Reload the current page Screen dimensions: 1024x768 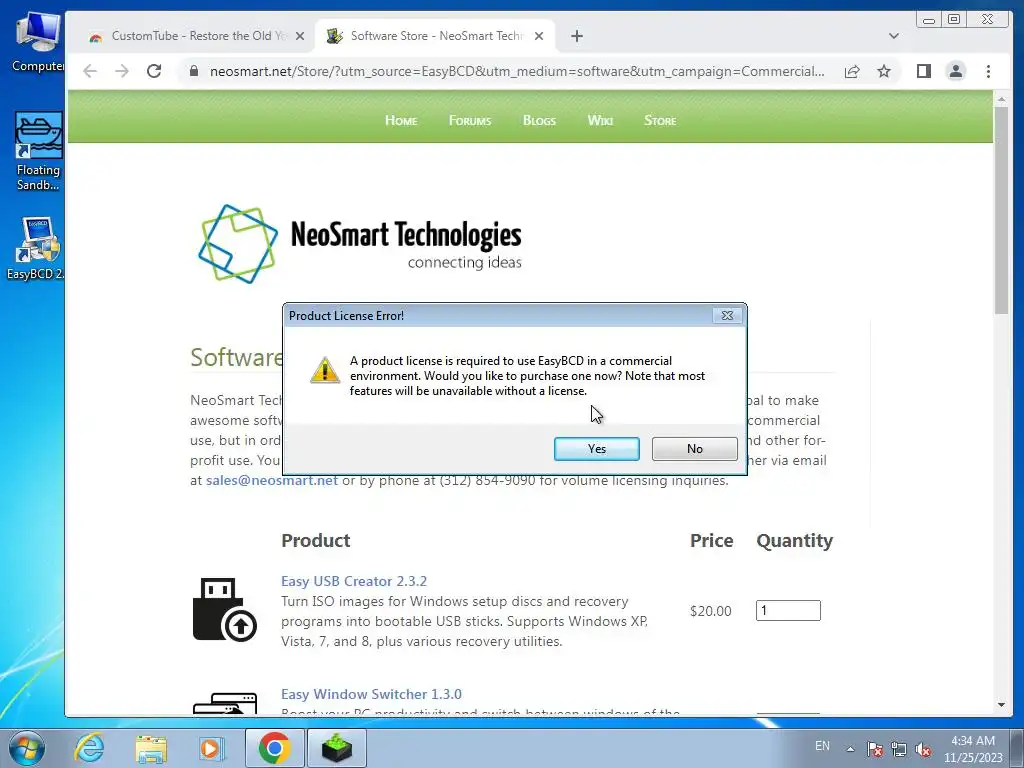point(154,71)
